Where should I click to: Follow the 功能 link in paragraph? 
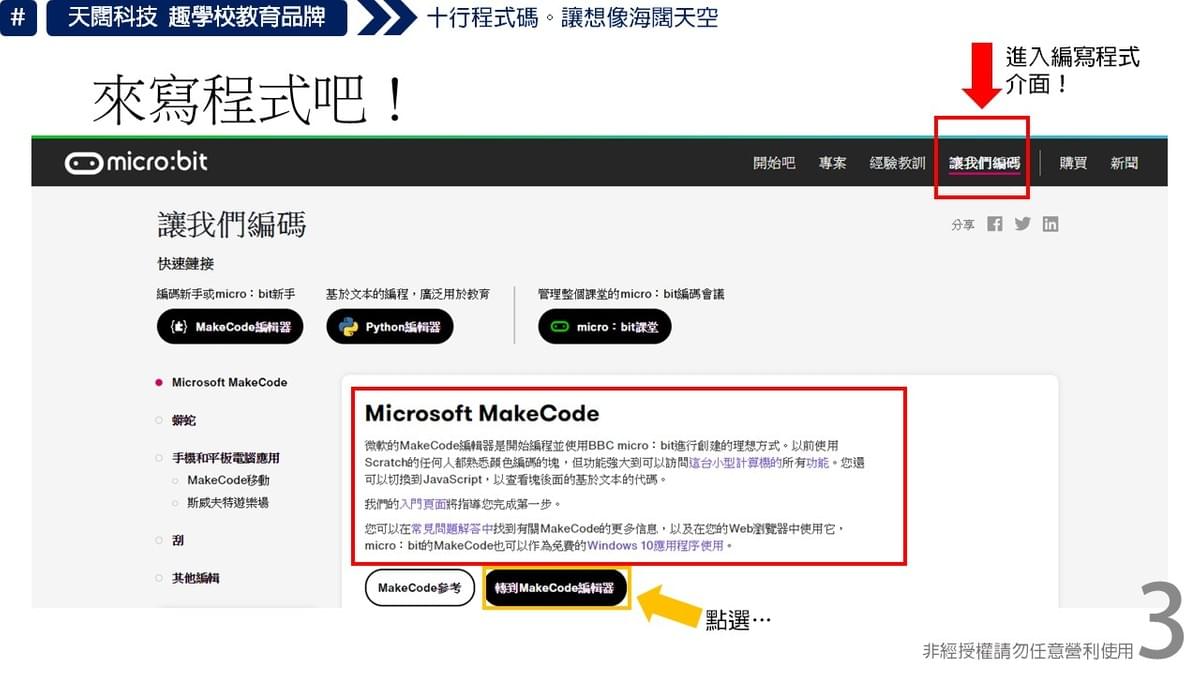click(818, 463)
